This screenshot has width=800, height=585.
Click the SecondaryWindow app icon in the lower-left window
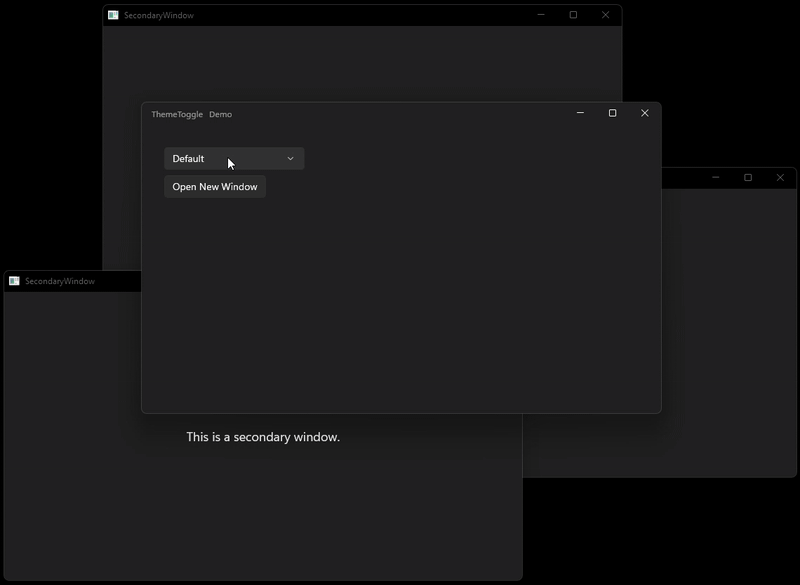[x=12, y=280]
